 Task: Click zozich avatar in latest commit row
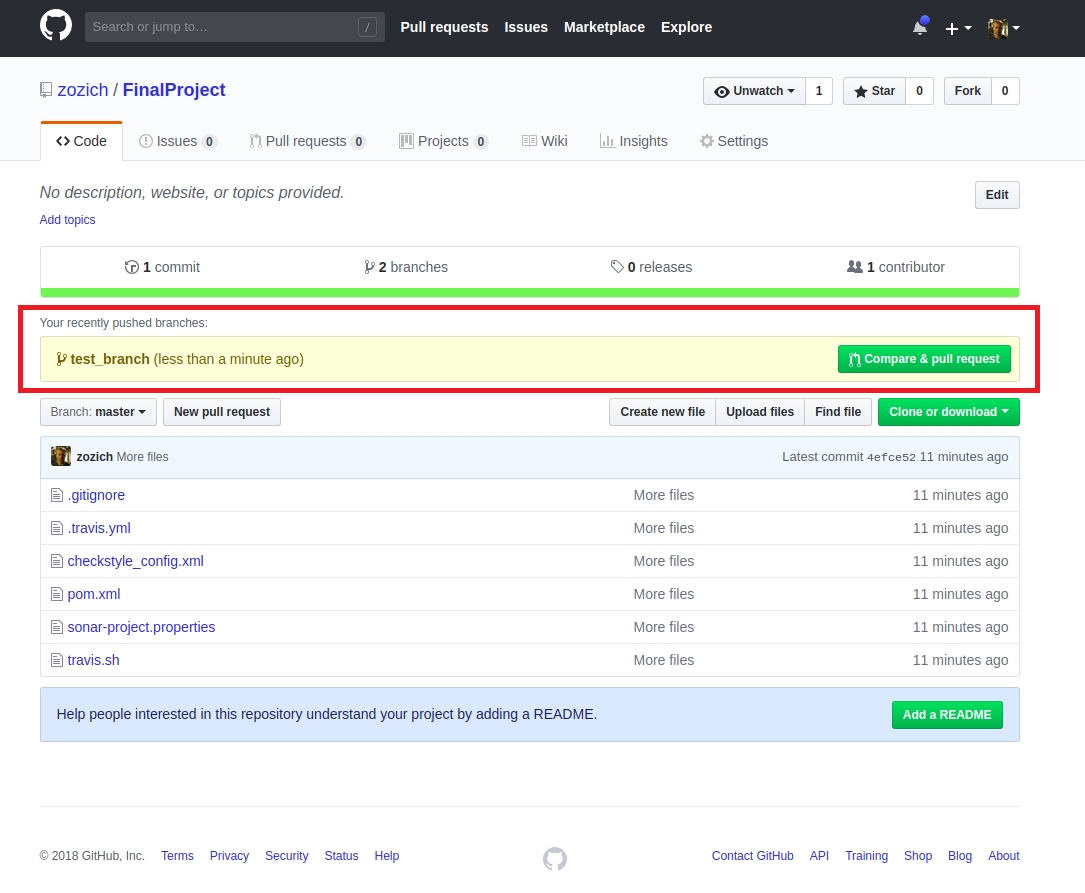pos(61,457)
